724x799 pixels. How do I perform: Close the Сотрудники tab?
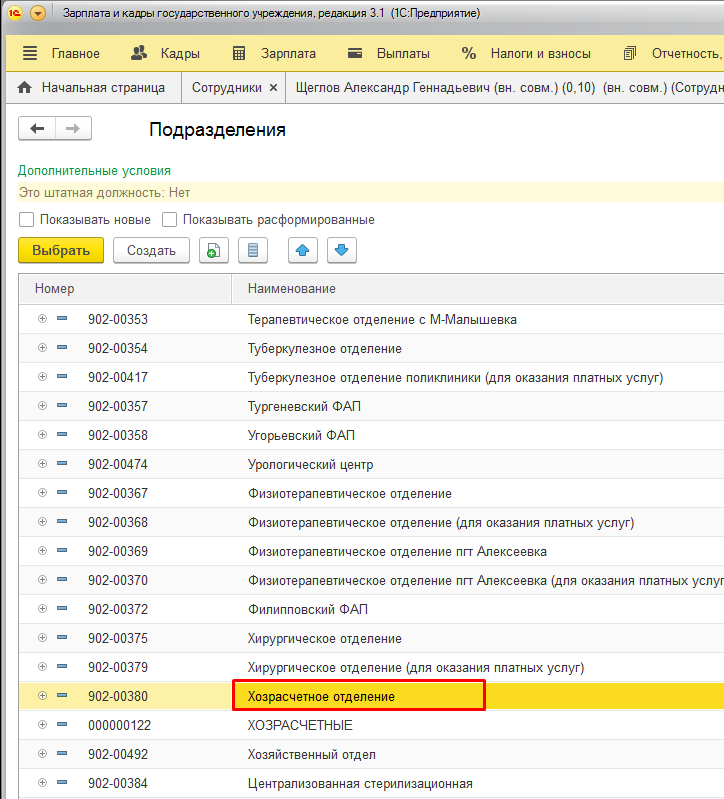coord(273,87)
